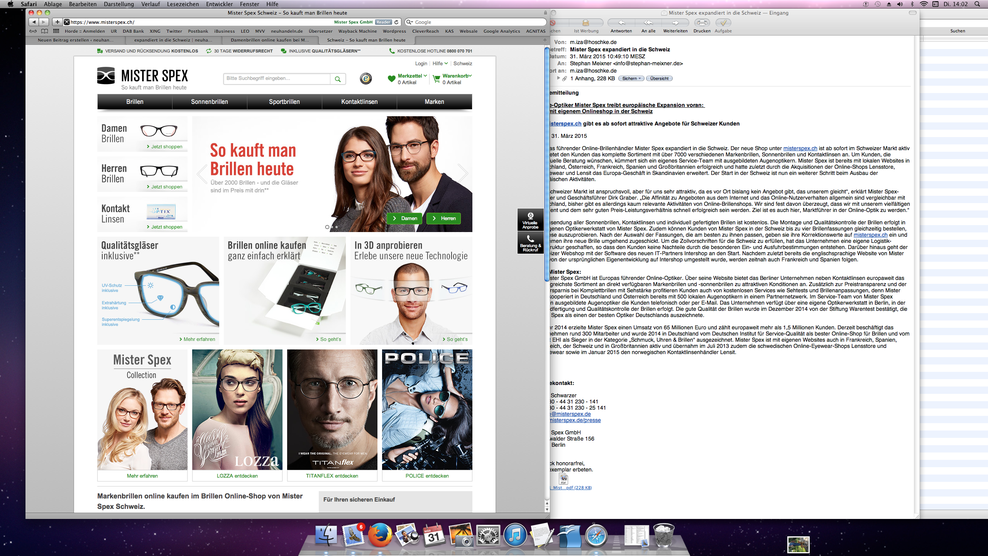Viewport: 988px width, 556px height.
Task: Open the Top Sites grid icon
Action: 56,31
